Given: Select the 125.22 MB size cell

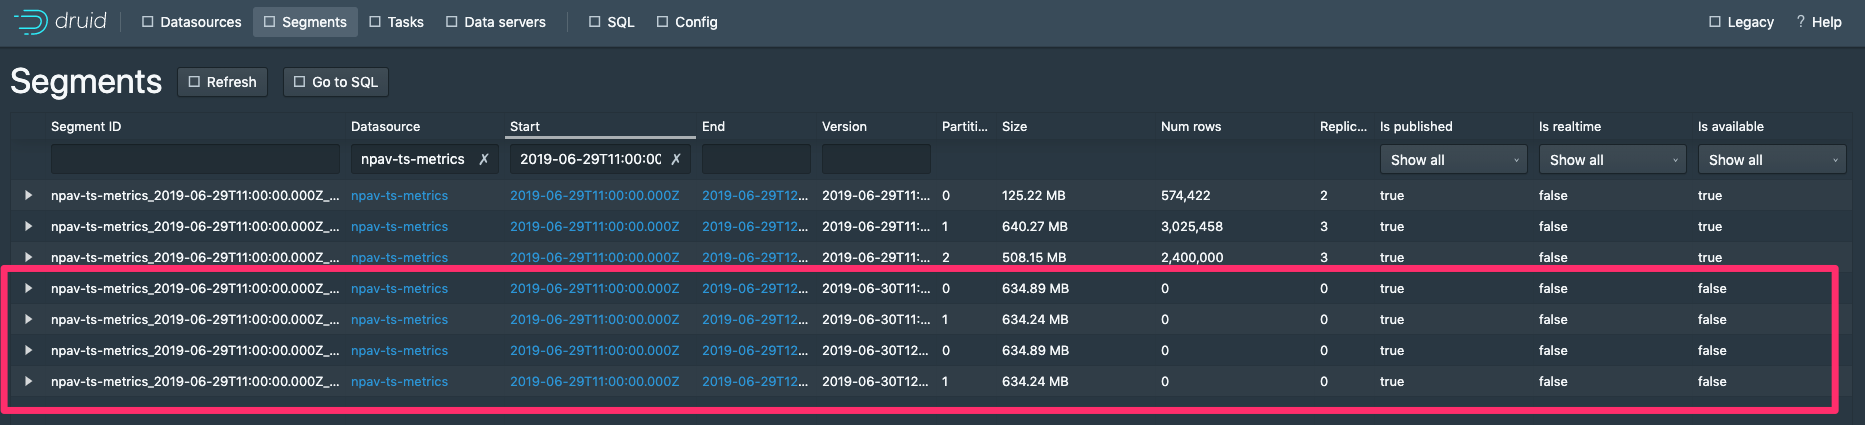Looking at the screenshot, I should pyautogui.click(x=1034, y=195).
